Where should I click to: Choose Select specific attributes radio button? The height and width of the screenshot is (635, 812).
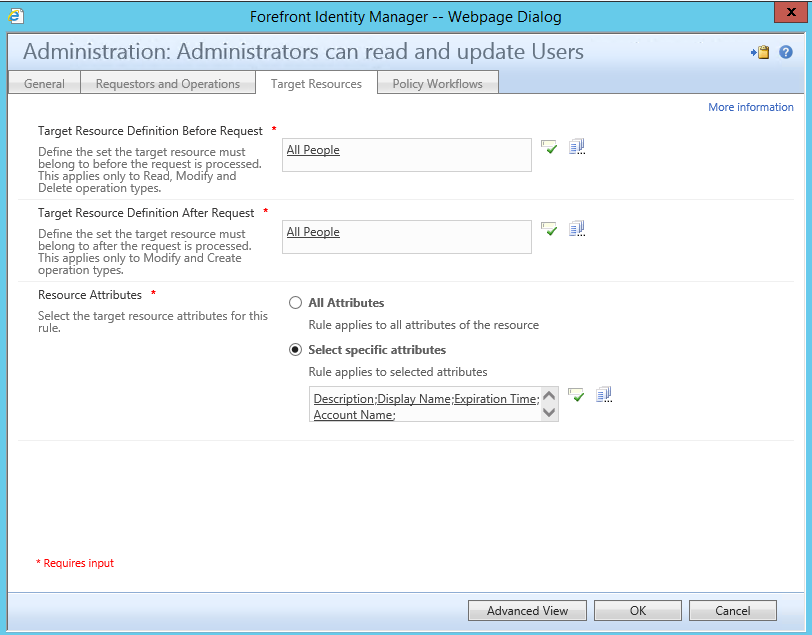pyautogui.click(x=295, y=350)
